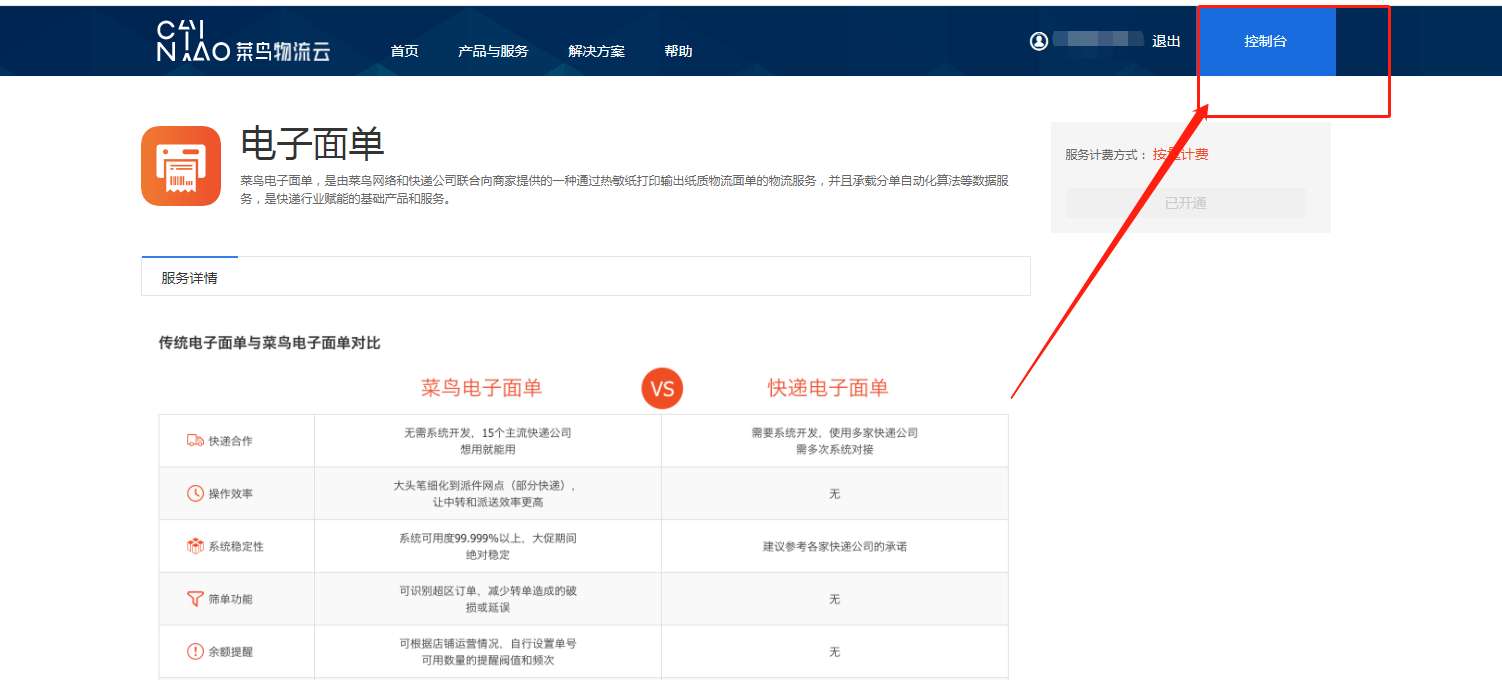Image resolution: width=1502 pixels, height=680 pixels.
Task: Click the 快递电子面单 column heading
Action: point(828,388)
